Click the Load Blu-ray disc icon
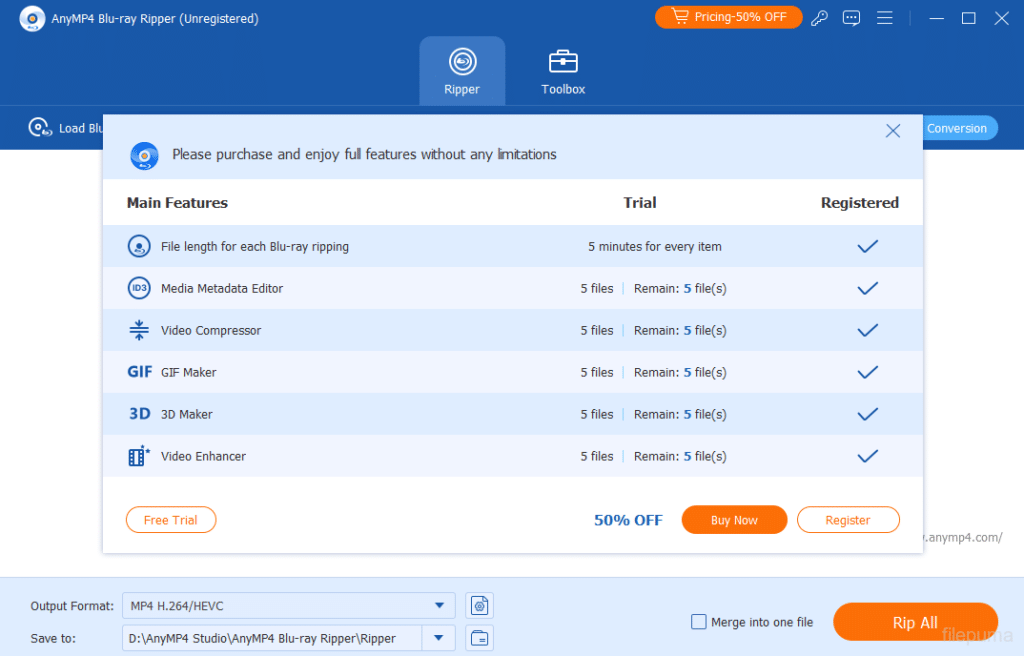Image resolution: width=1024 pixels, height=656 pixels. pos(40,127)
